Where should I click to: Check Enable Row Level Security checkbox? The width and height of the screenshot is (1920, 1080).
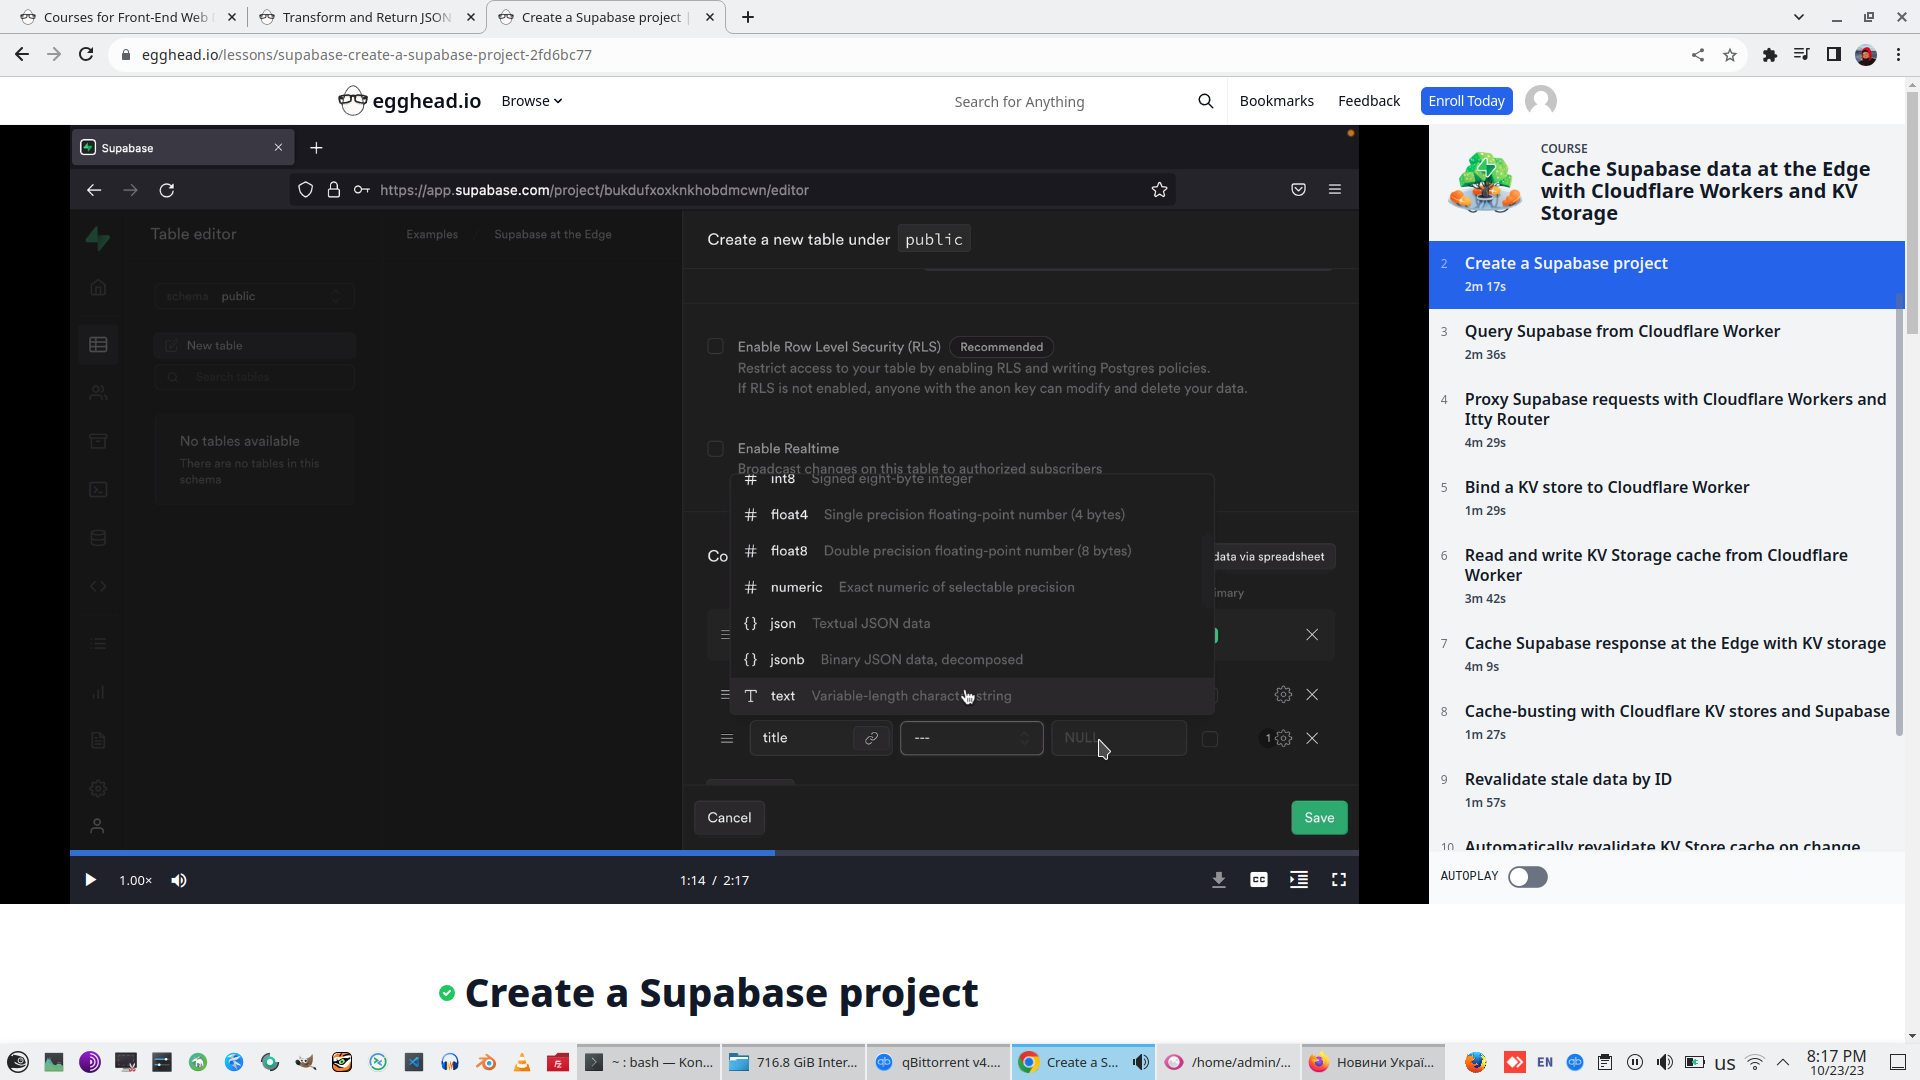click(715, 347)
